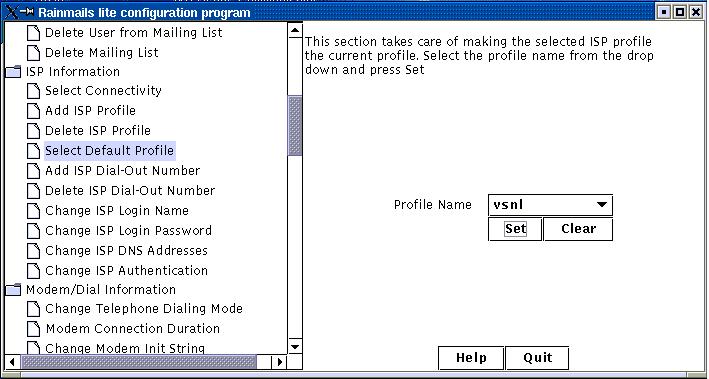Click the page icon beside Select Connectivity

(x=33, y=91)
